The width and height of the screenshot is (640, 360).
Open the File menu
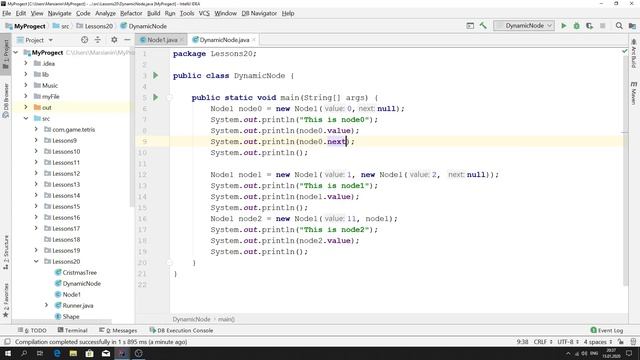click(7, 13)
